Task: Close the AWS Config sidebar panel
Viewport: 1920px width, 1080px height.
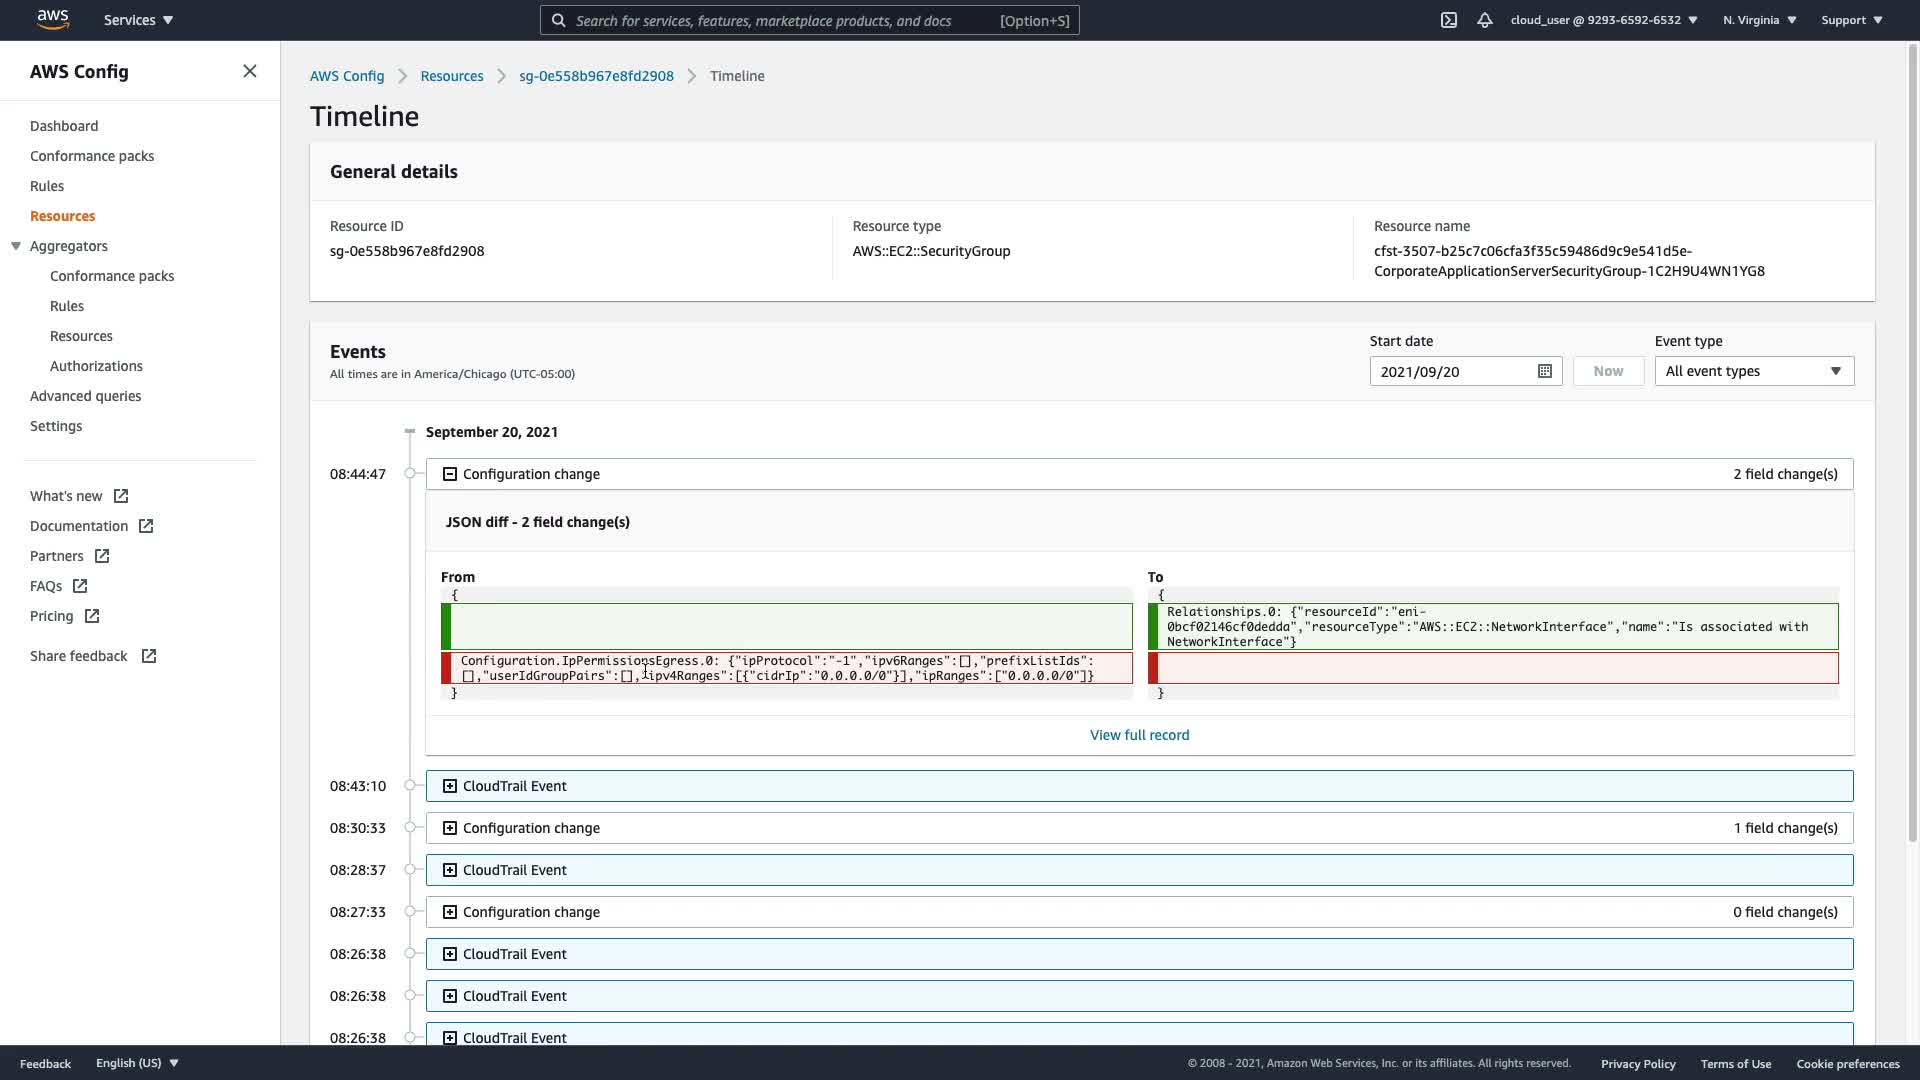Action: 250,71
